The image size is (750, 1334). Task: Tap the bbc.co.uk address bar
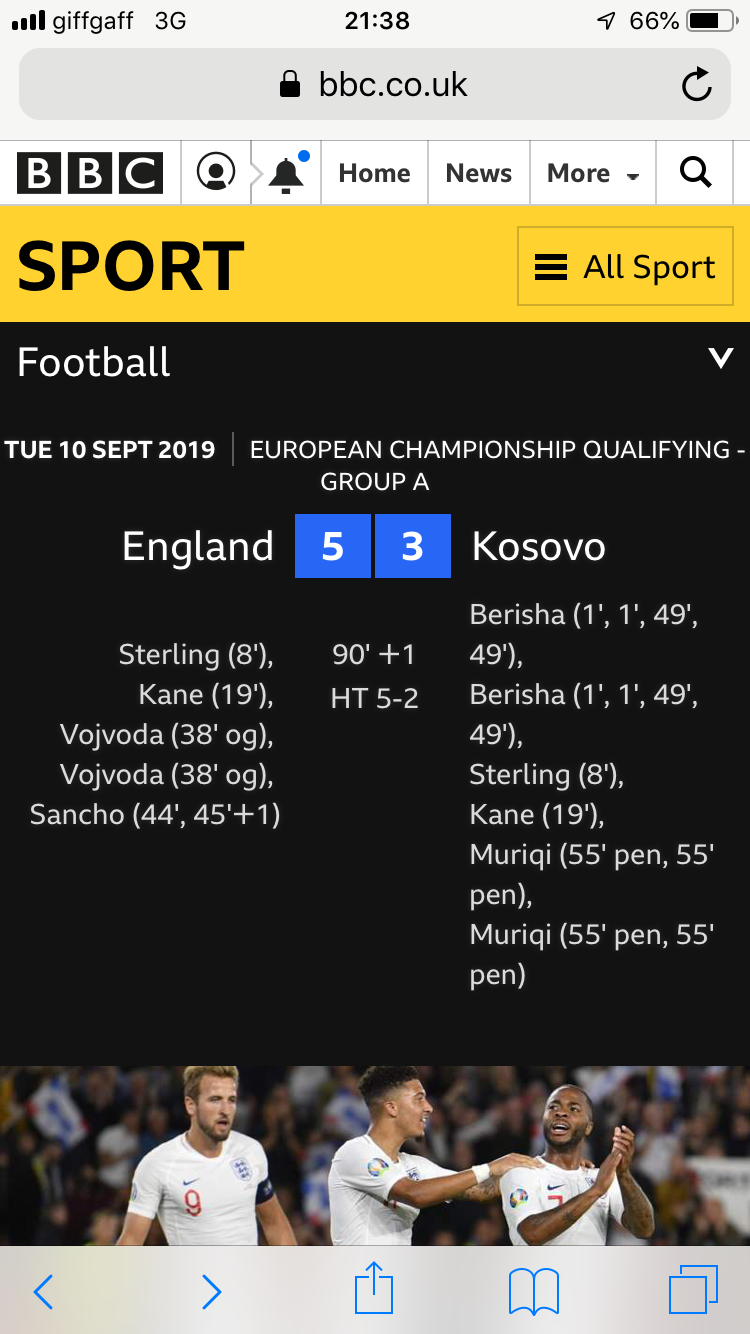point(375,85)
